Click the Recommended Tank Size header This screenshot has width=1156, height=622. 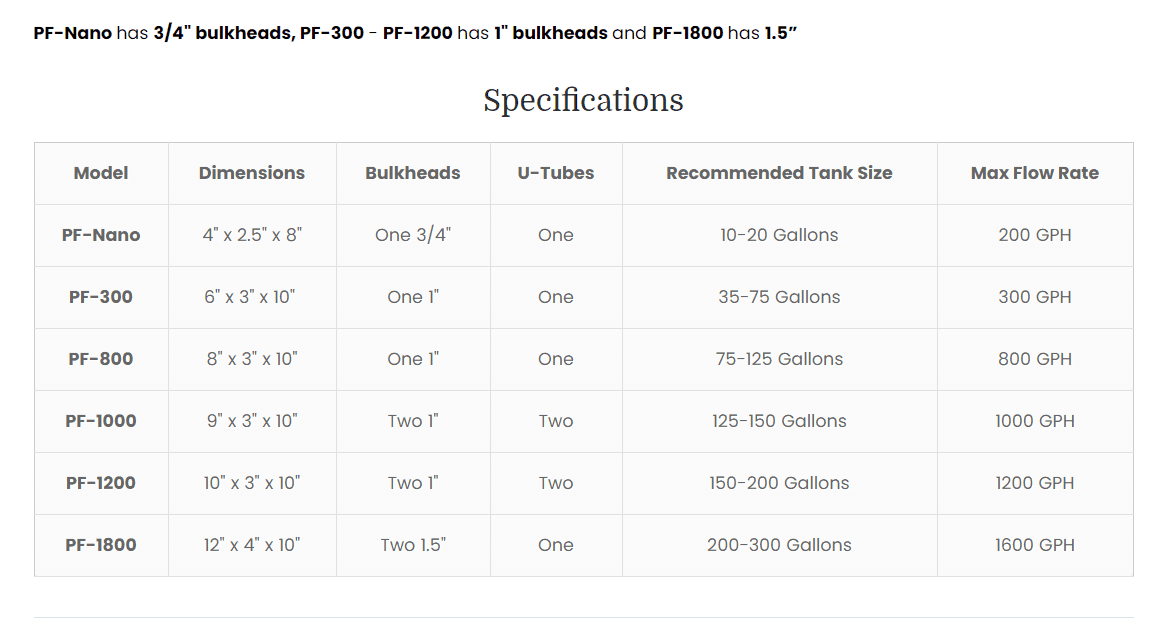[779, 173]
